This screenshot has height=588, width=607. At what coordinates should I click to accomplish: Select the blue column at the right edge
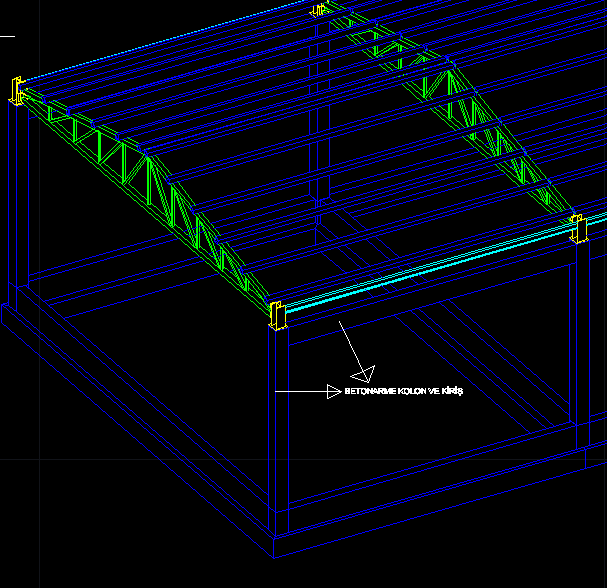pyautogui.click(x=577, y=340)
